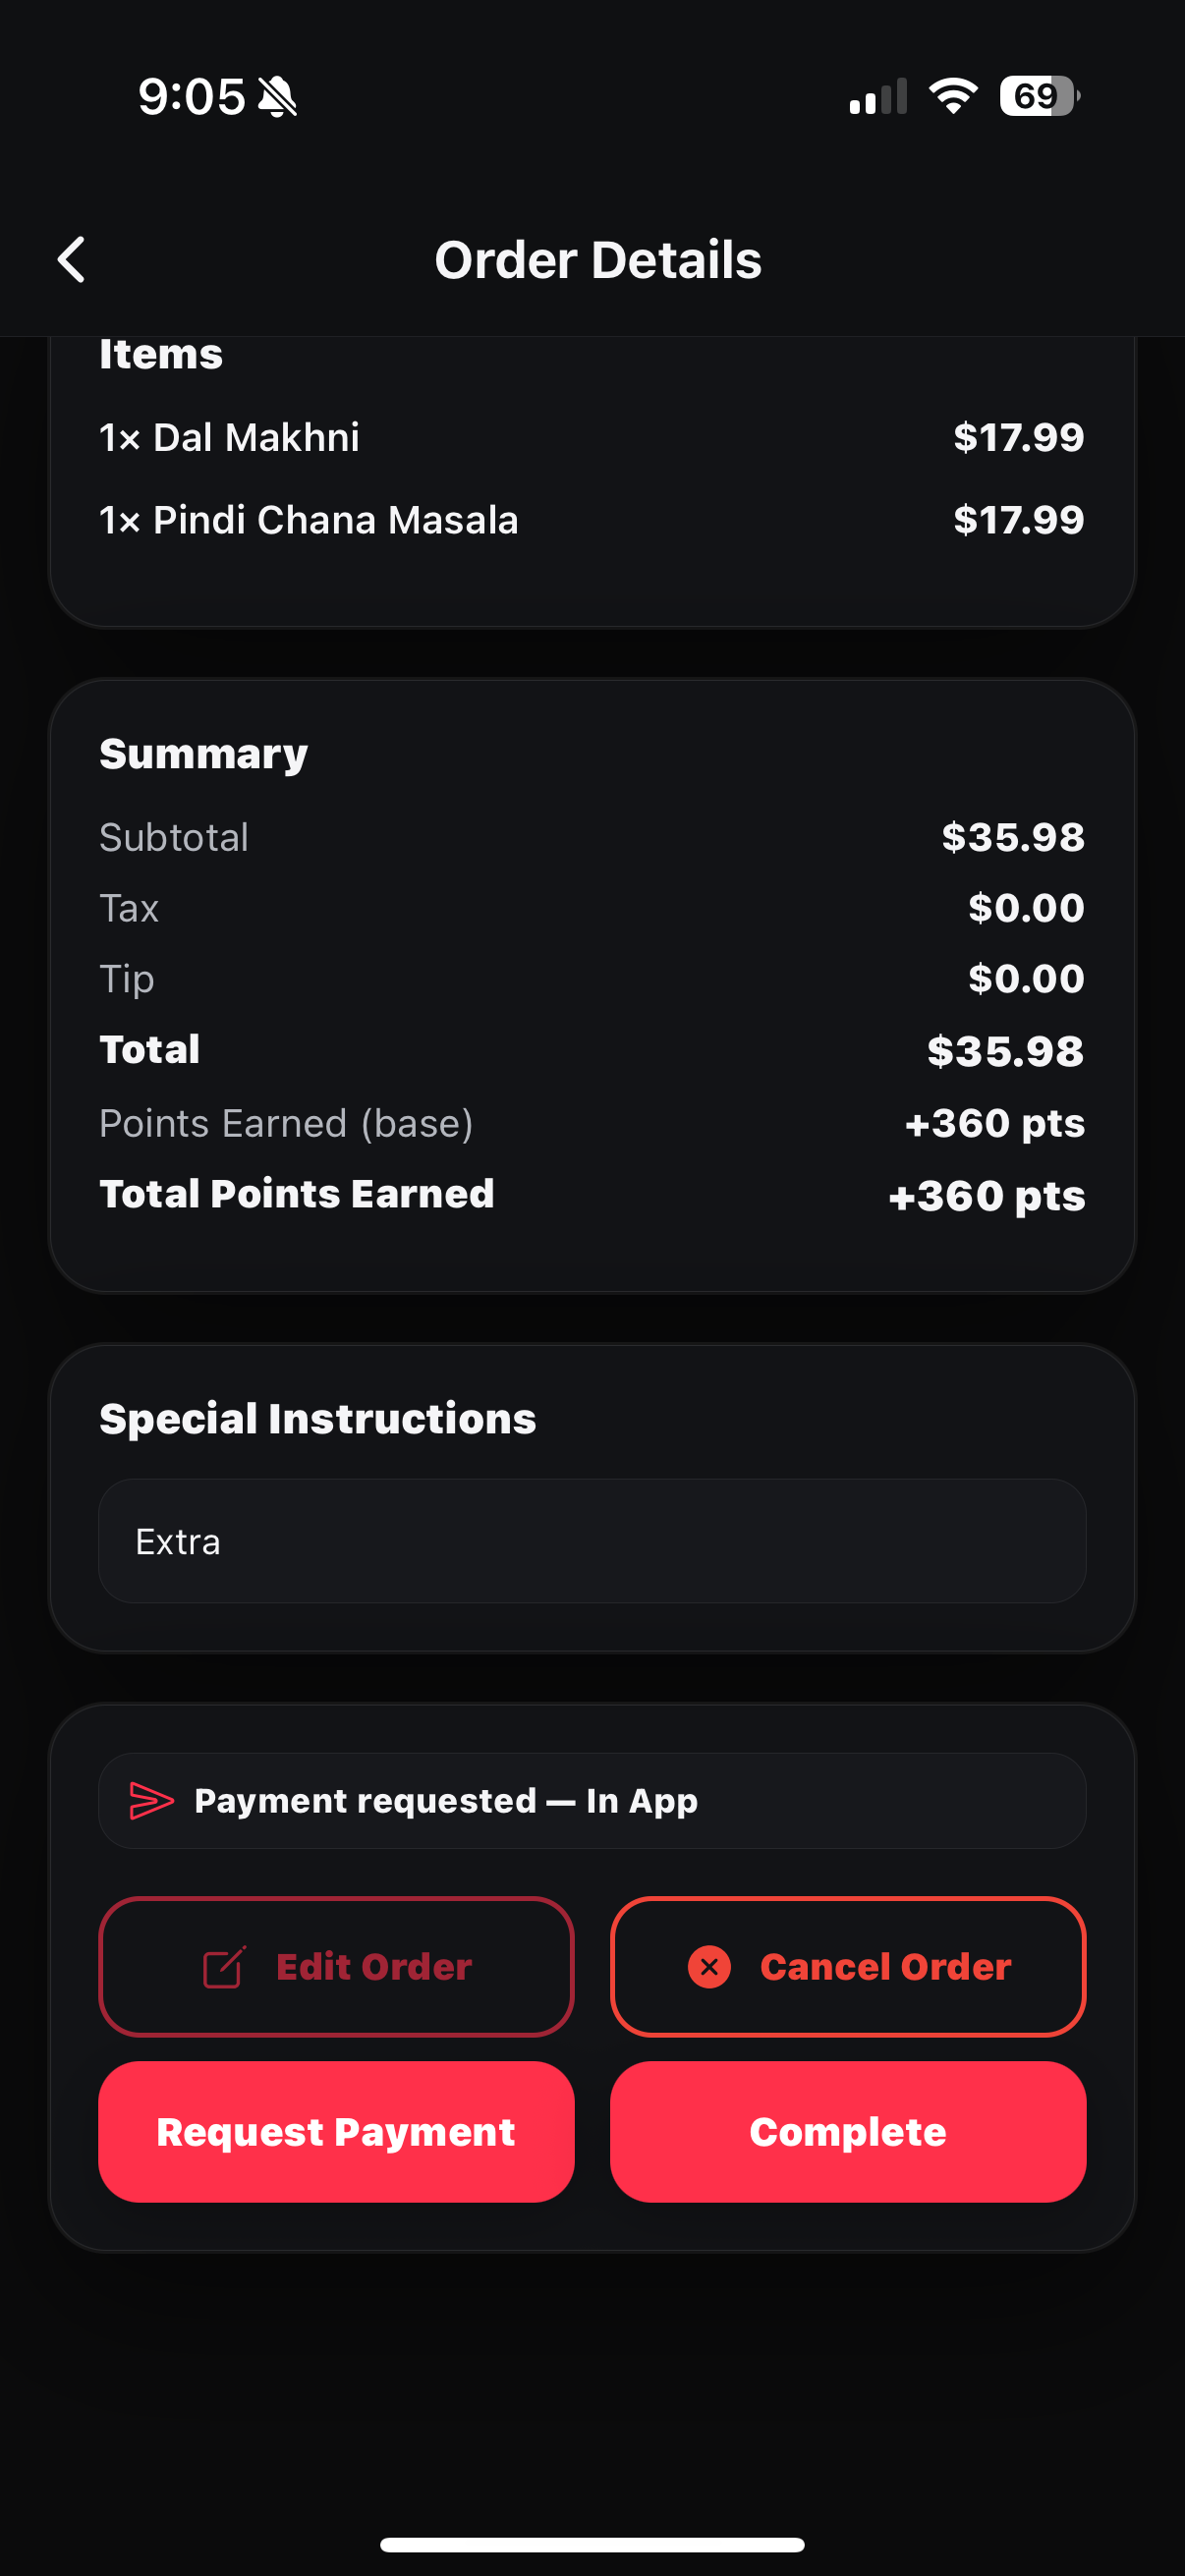The image size is (1185, 2576).
Task: Tap the Wi-Fi status icon
Action: 952,96
